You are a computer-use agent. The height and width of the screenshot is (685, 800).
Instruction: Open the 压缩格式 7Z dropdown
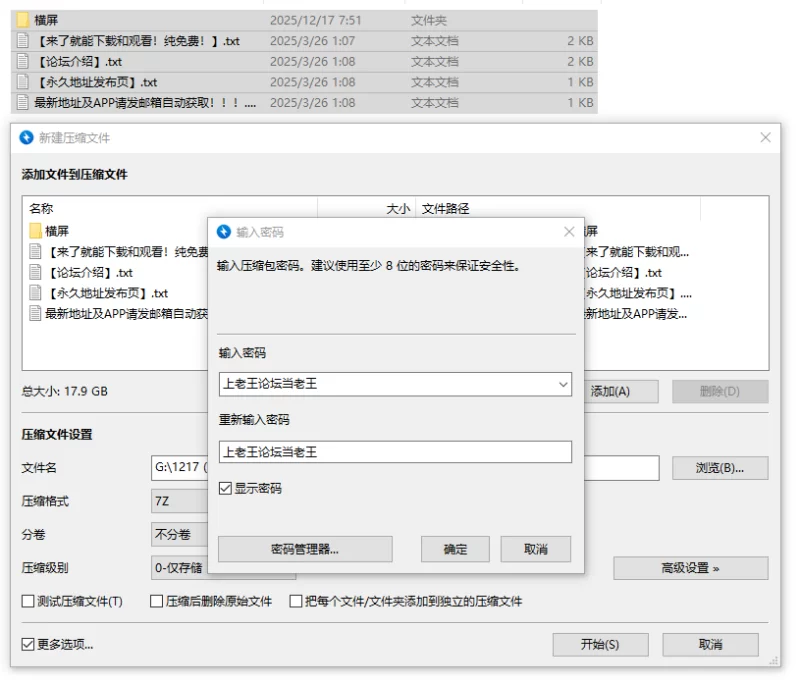(180, 501)
